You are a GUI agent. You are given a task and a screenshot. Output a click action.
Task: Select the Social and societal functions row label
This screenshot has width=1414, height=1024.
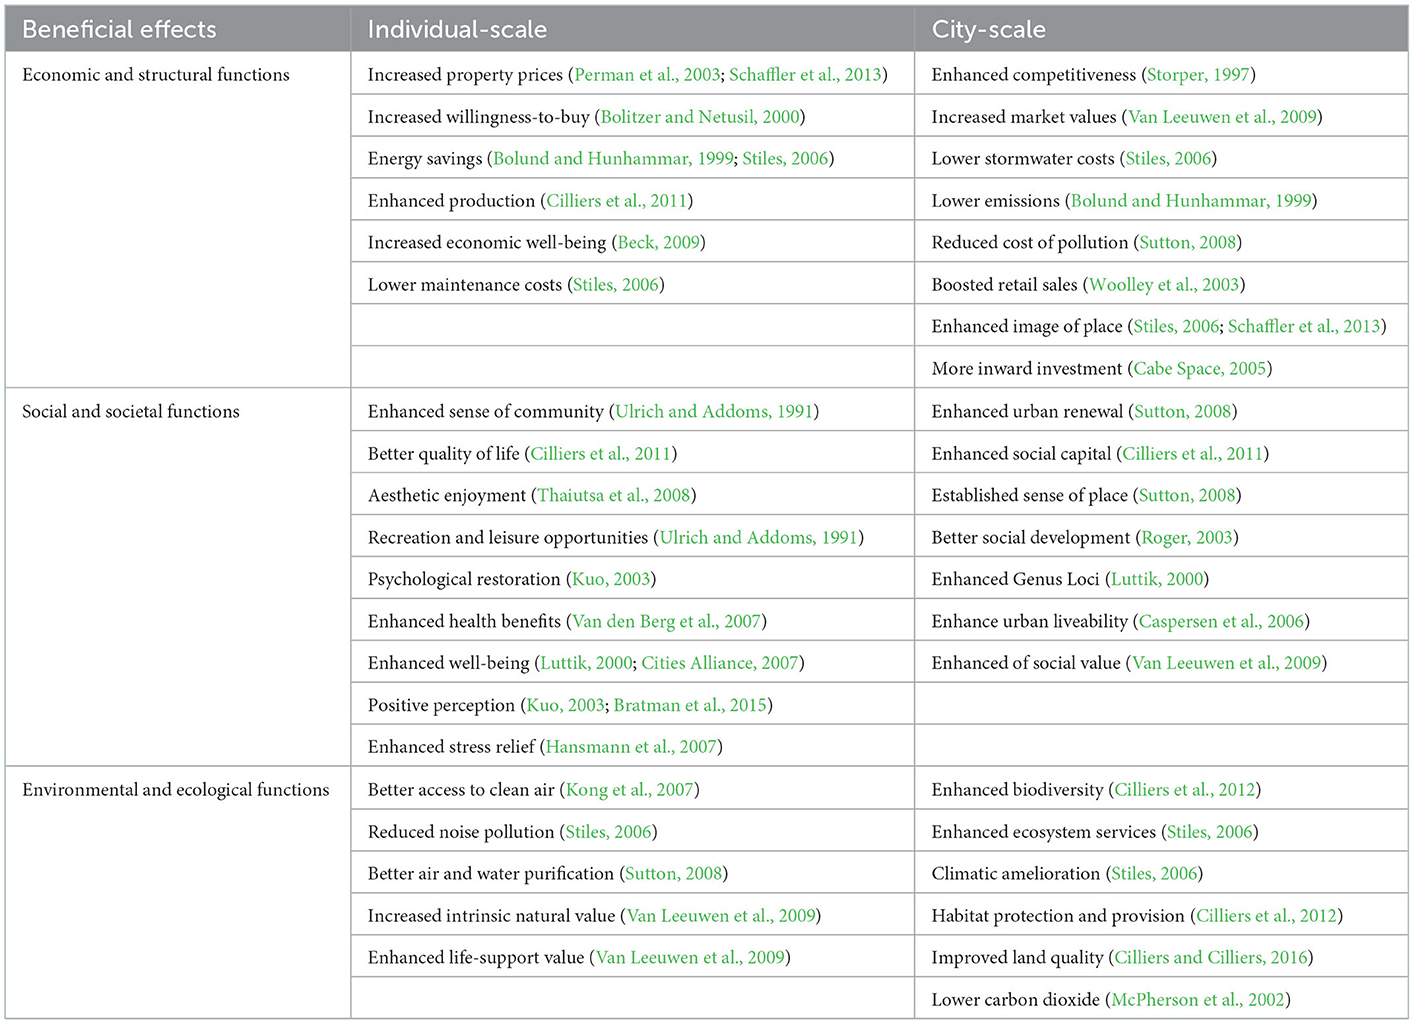[131, 412]
